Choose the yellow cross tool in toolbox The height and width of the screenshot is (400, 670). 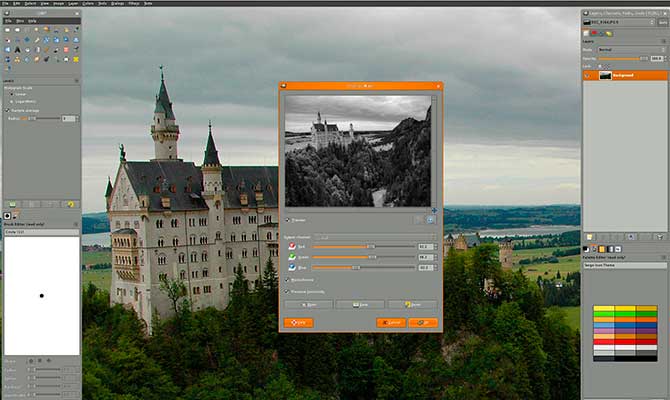[x=76, y=59]
